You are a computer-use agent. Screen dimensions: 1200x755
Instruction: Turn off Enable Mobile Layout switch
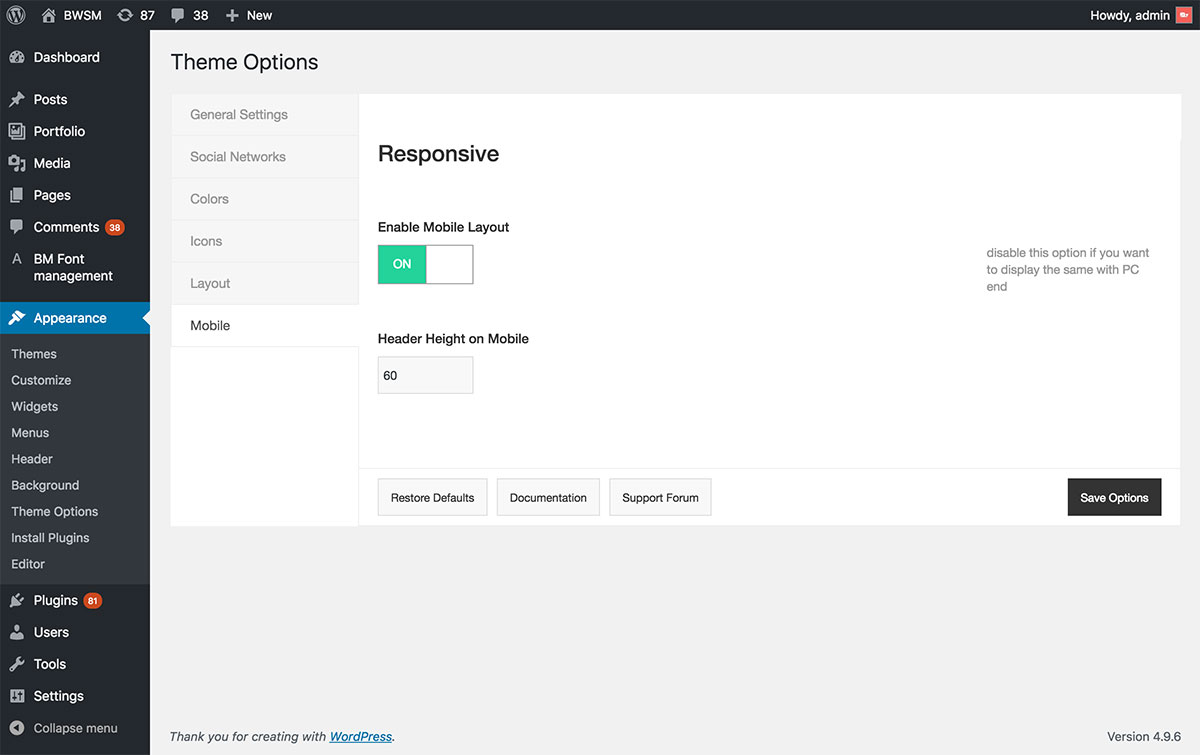(x=425, y=264)
